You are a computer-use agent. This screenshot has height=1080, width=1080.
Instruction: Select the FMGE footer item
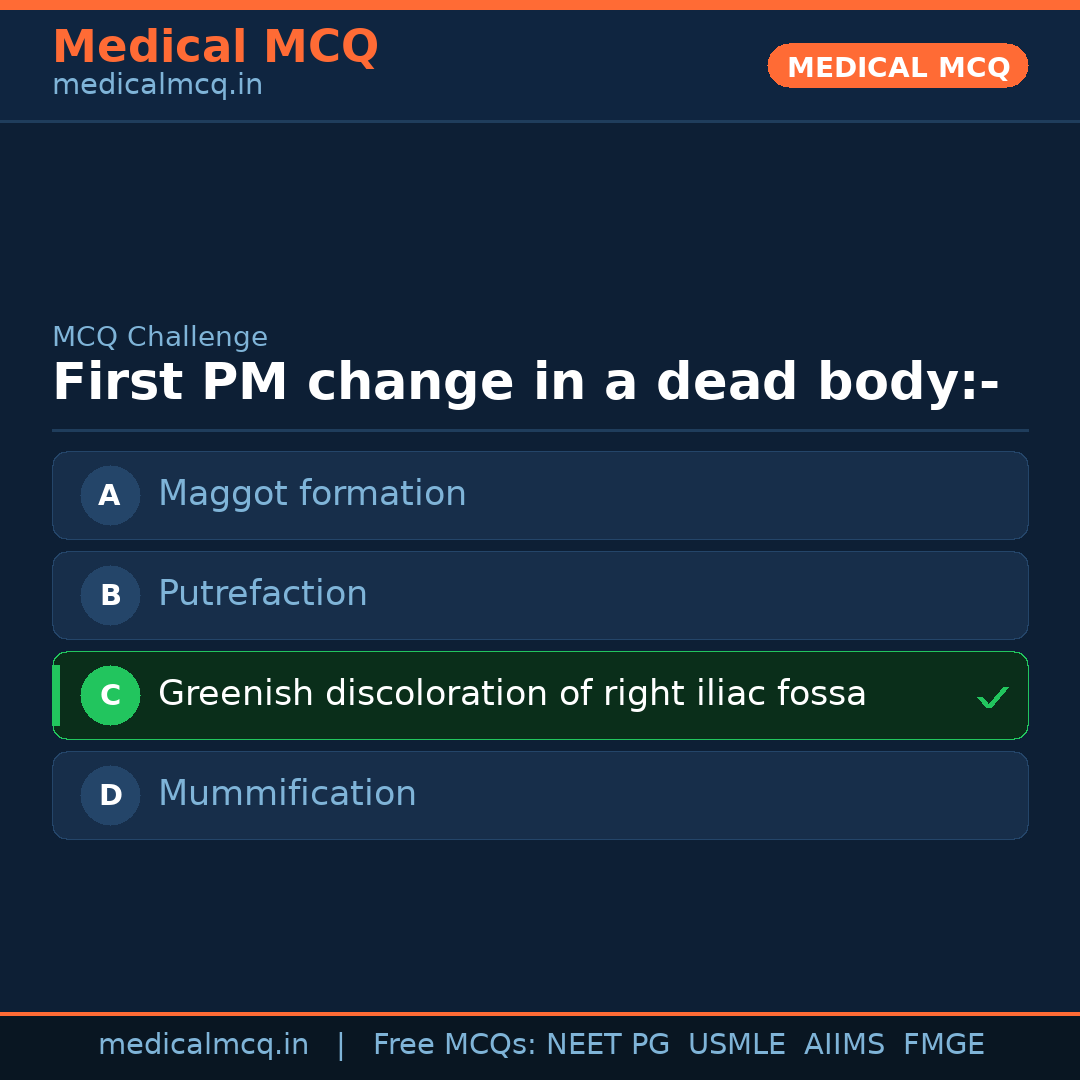click(x=943, y=1045)
